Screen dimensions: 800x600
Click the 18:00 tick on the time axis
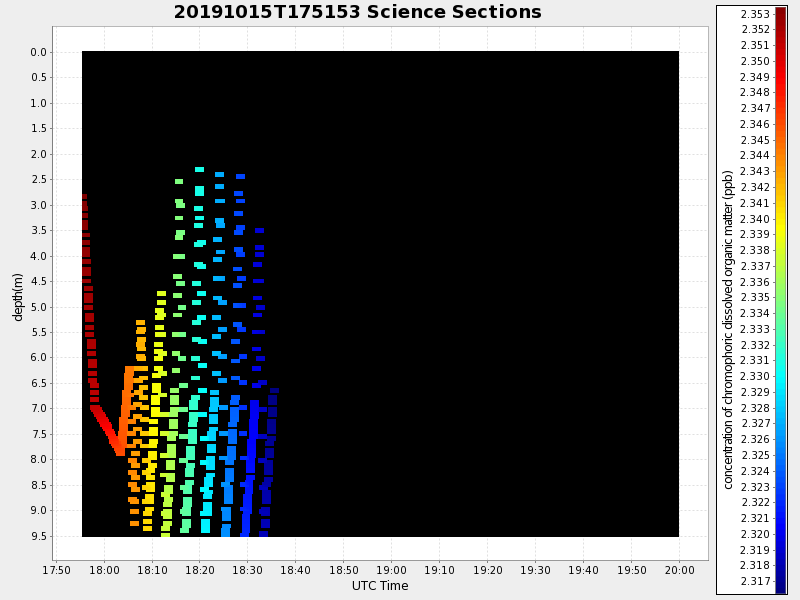point(104,570)
